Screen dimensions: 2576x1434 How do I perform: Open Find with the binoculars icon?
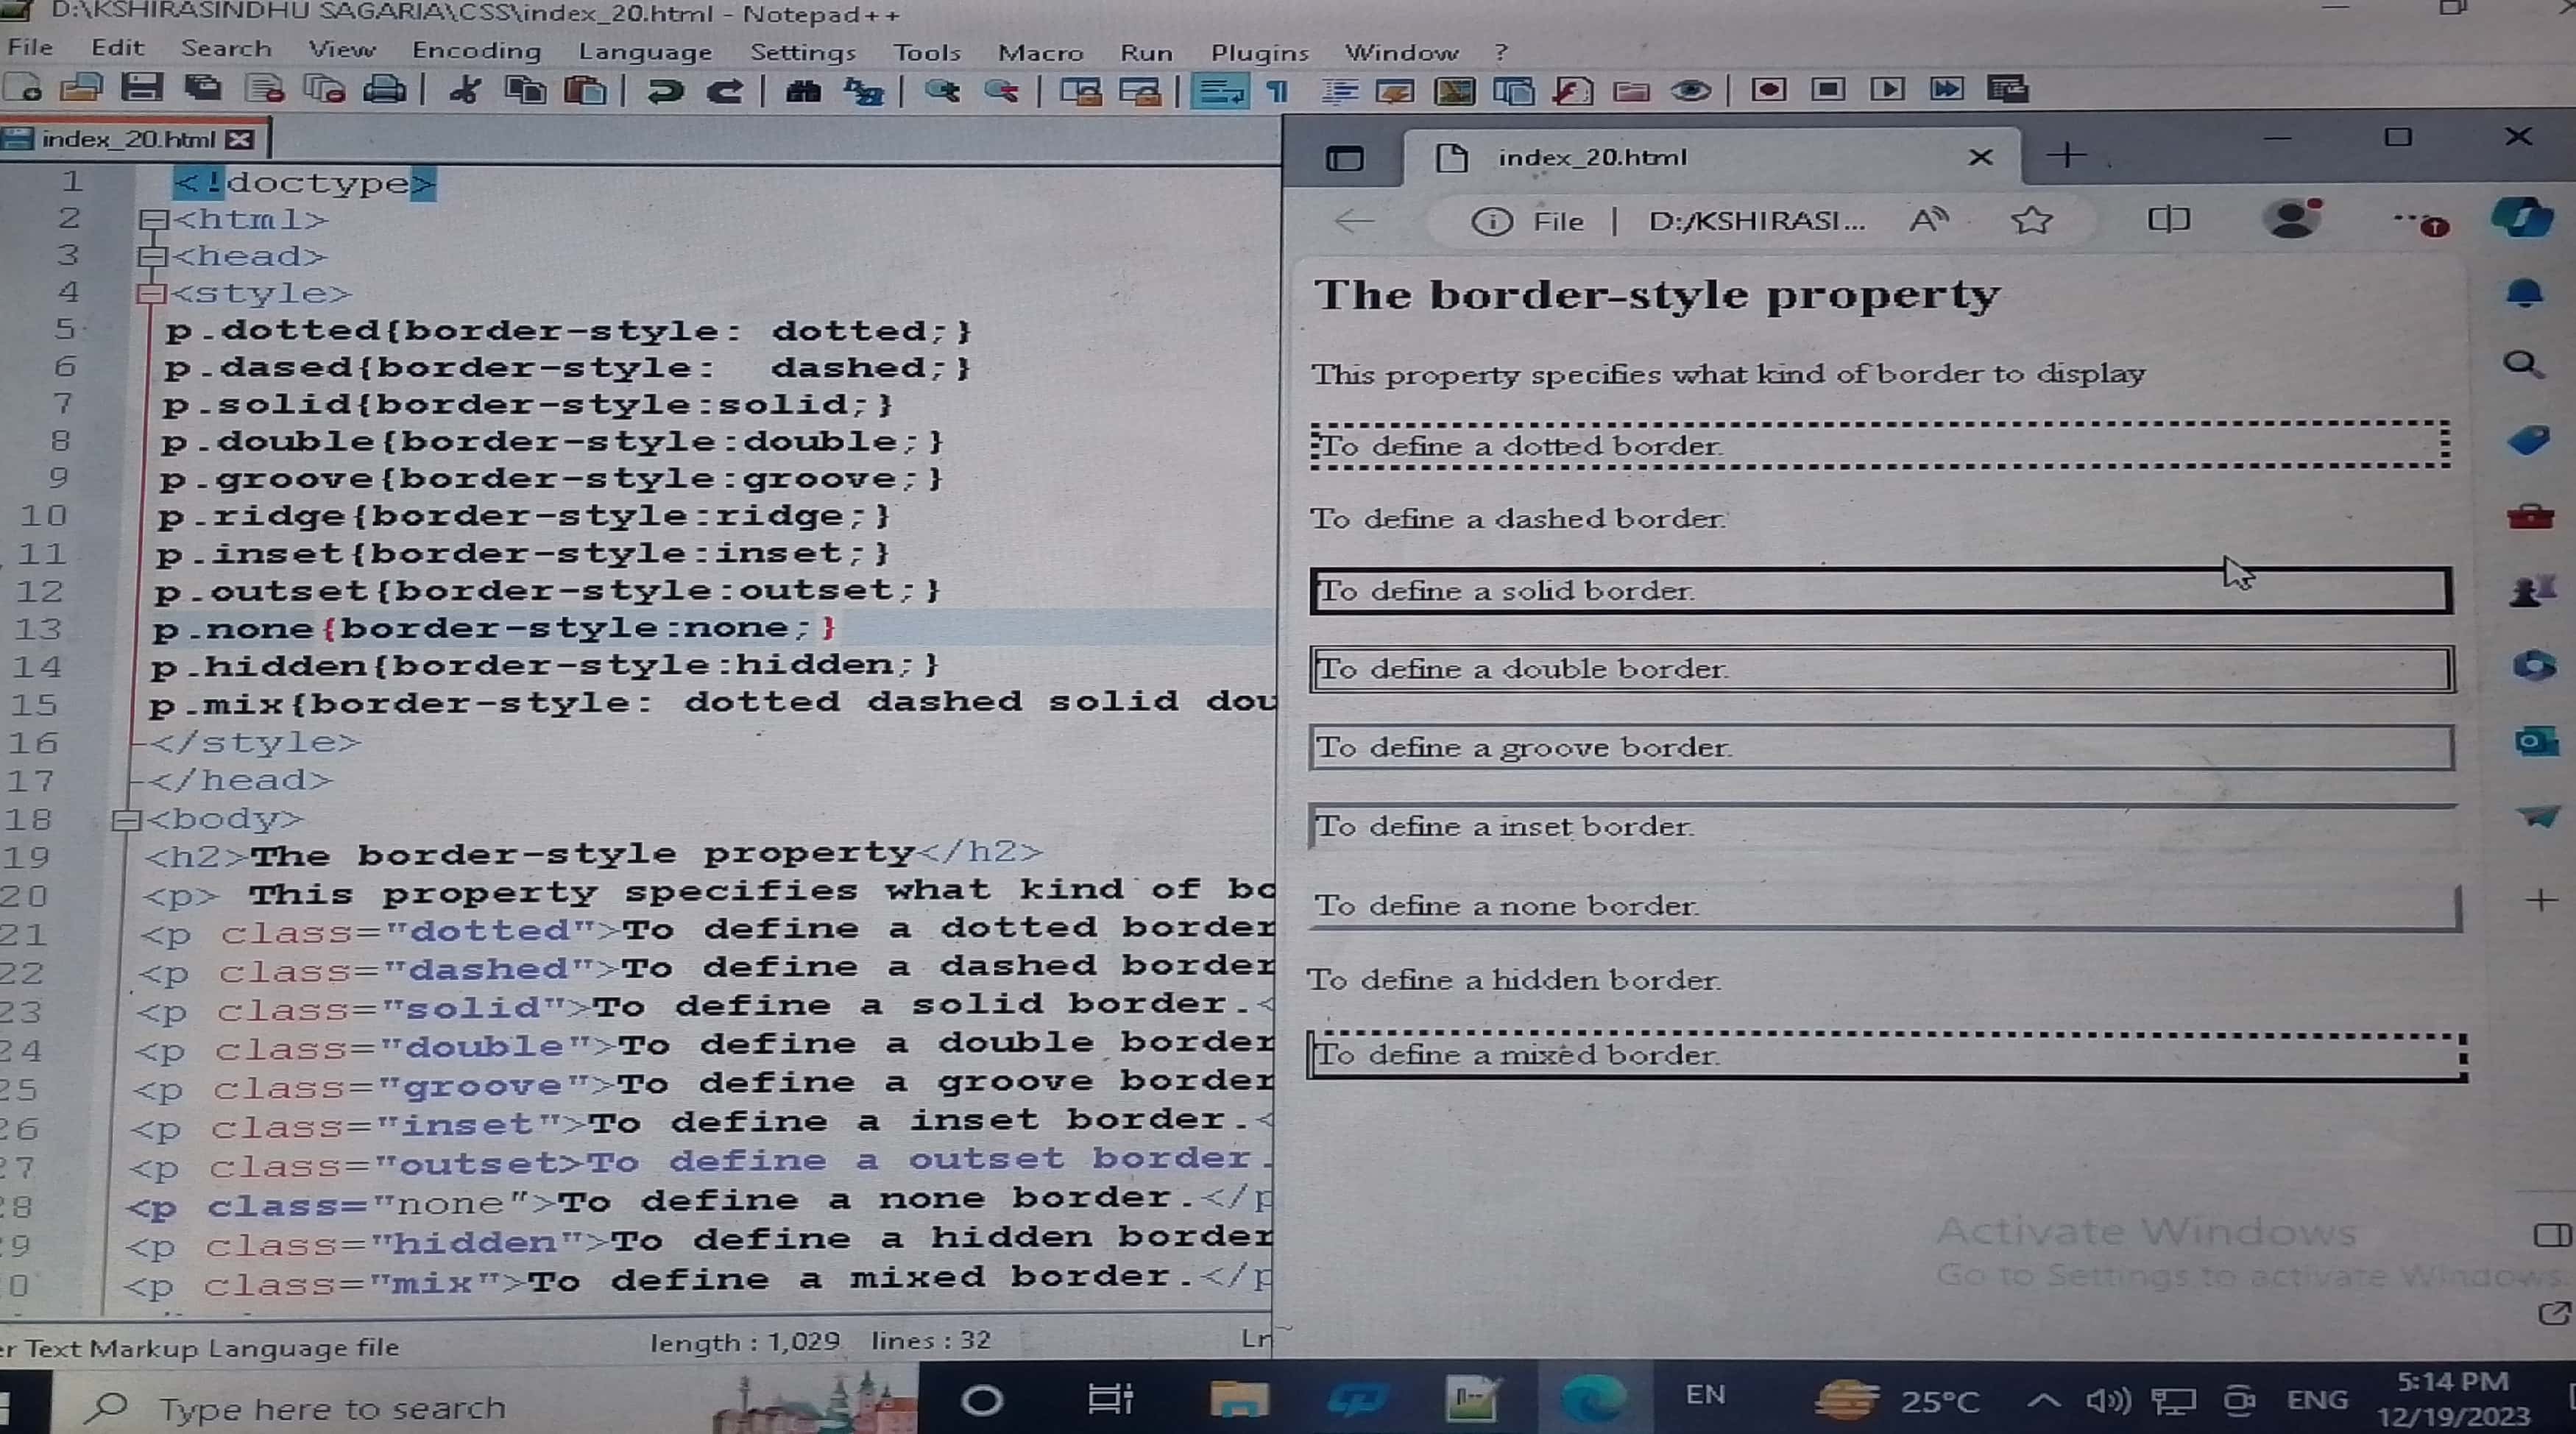coord(802,92)
